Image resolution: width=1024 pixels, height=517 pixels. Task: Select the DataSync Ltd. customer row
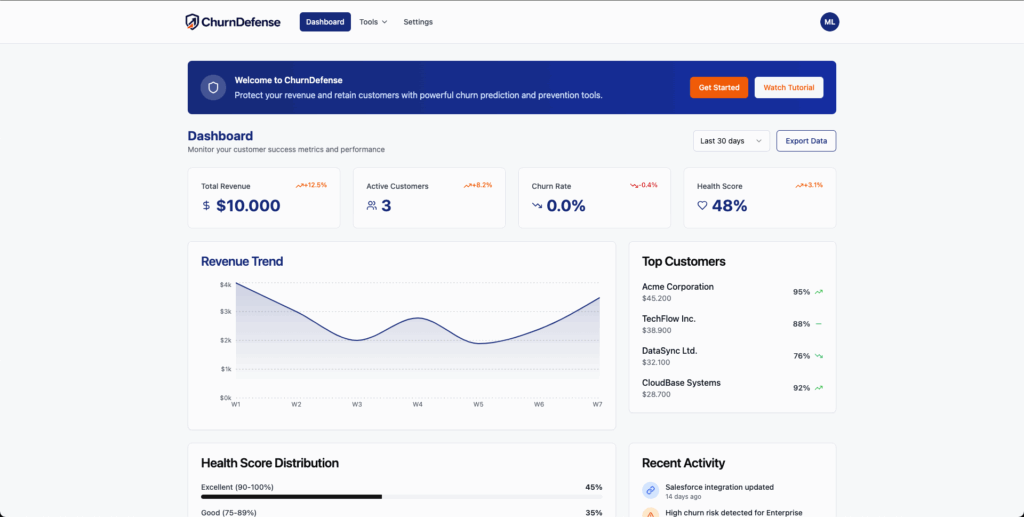[732, 356]
